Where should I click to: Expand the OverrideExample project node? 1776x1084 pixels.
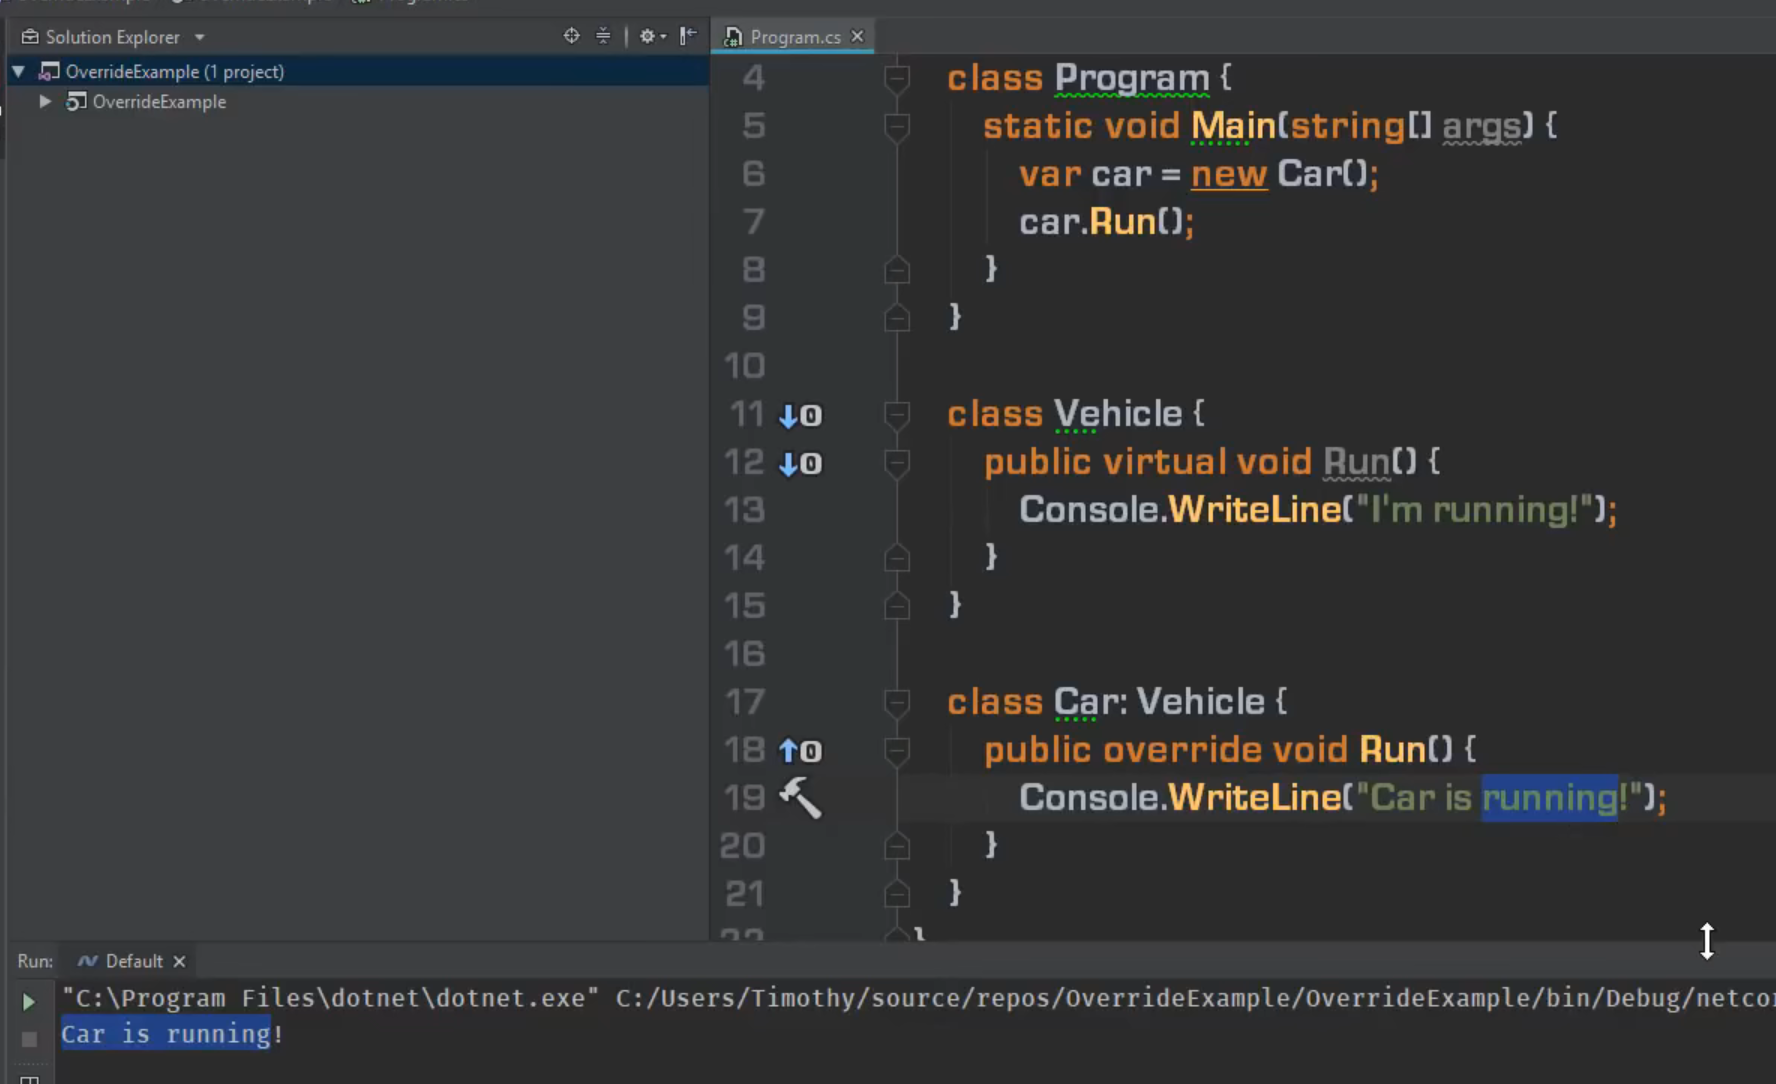pyautogui.click(x=45, y=101)
